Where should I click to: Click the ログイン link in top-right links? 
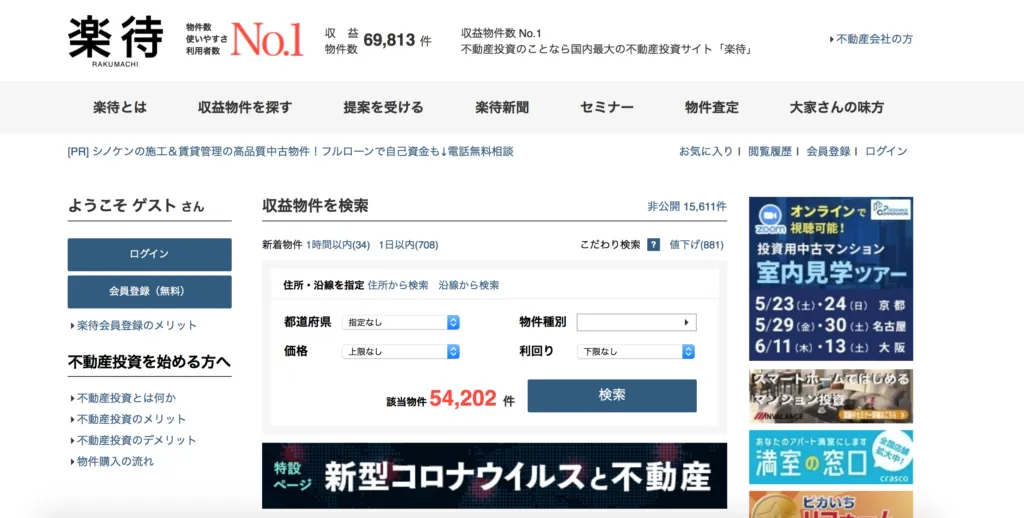point(886,152)
